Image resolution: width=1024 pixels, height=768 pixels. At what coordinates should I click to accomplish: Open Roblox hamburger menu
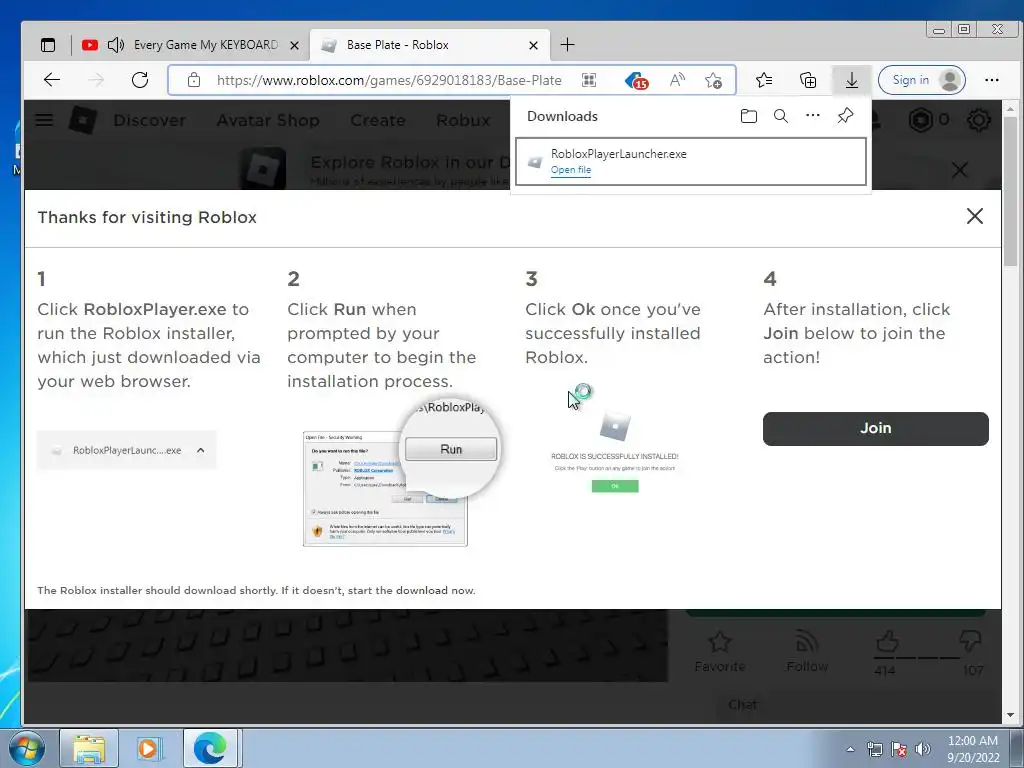[44, 120]
